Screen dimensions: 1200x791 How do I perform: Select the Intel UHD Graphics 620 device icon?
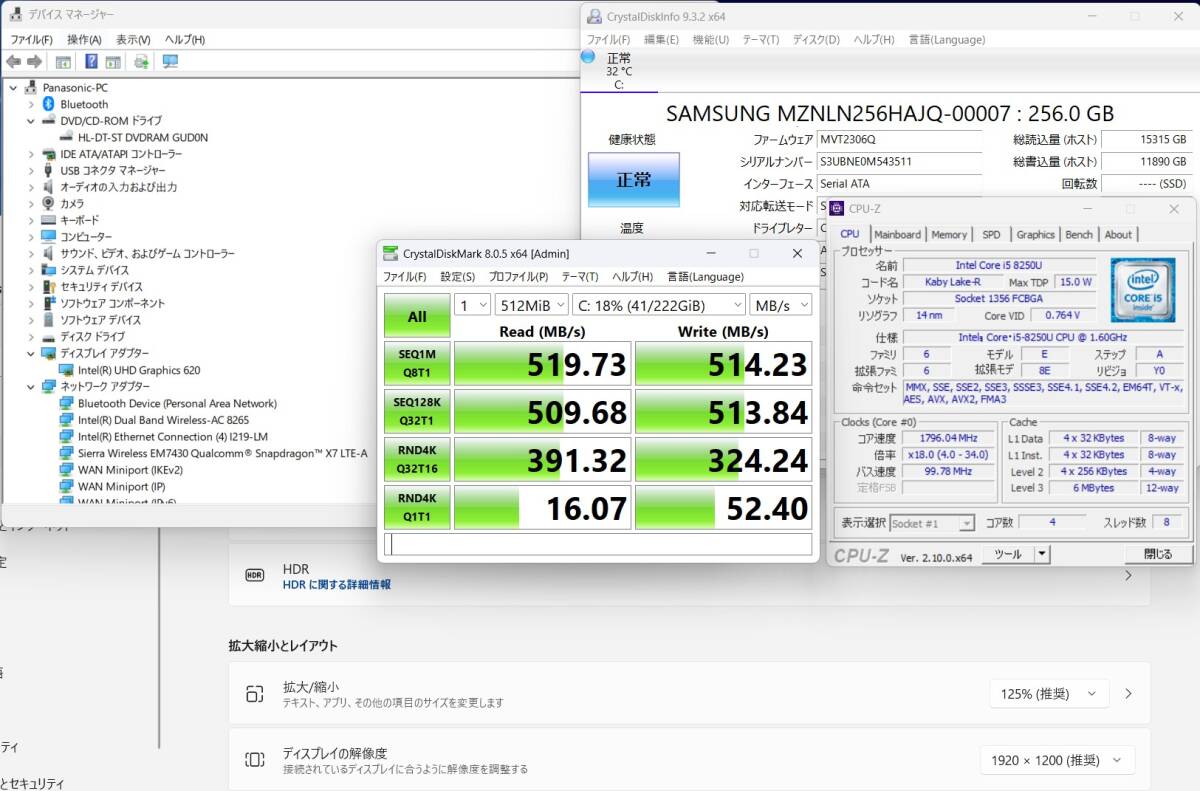pyautogui.click(x=66, y=370)
